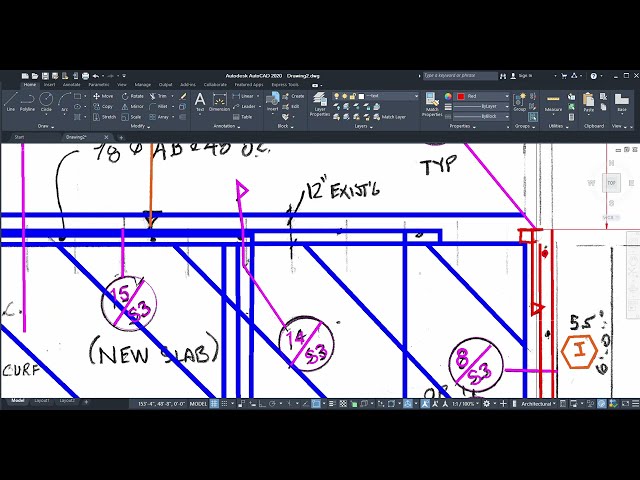The image size is (640, 480).
Task: Click the Array tool
Action: [x=159, y=117]
